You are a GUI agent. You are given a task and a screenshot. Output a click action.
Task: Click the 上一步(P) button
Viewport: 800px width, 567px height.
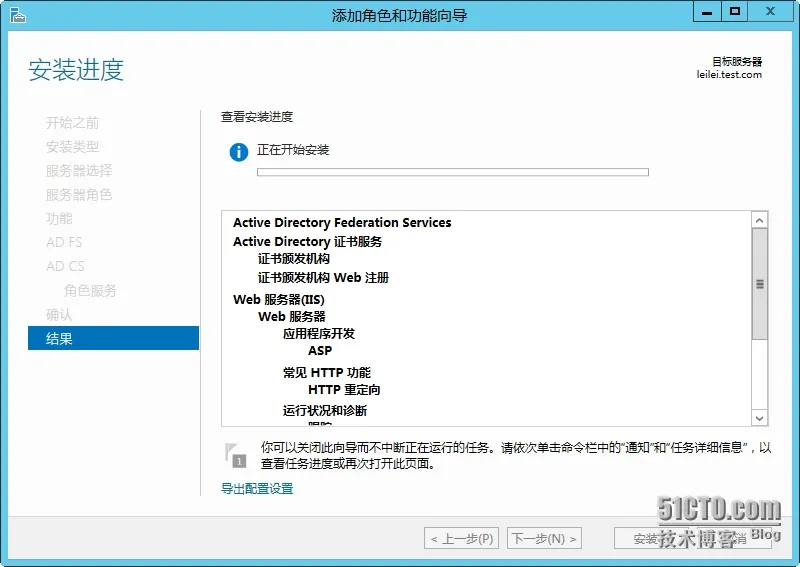tap(462, 538)
